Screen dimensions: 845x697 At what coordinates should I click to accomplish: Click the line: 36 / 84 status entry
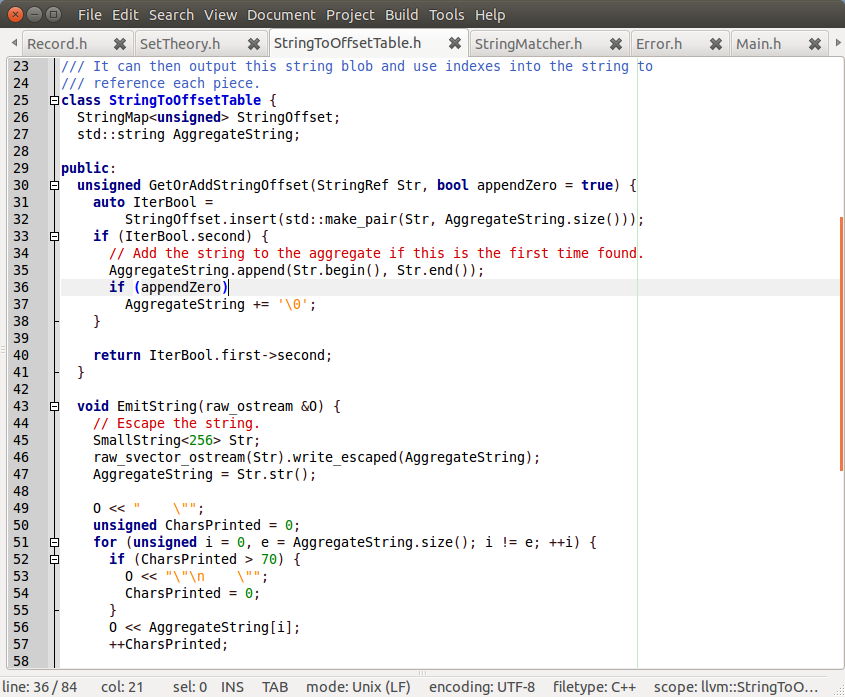pos(40,687)
